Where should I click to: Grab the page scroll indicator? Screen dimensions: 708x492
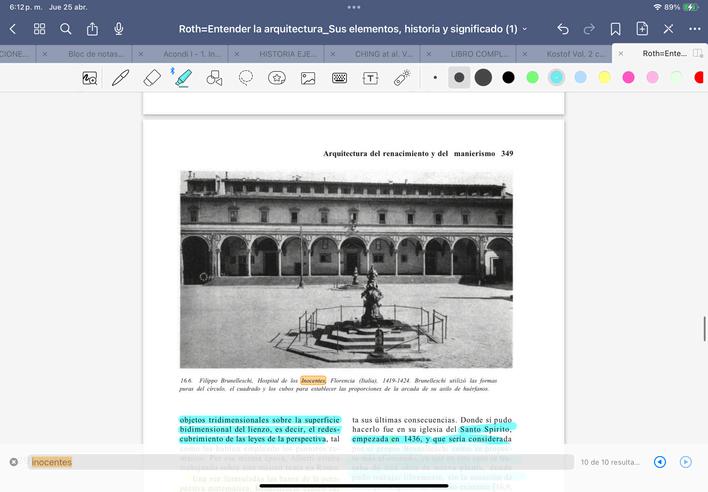click(x=704, y=329)
